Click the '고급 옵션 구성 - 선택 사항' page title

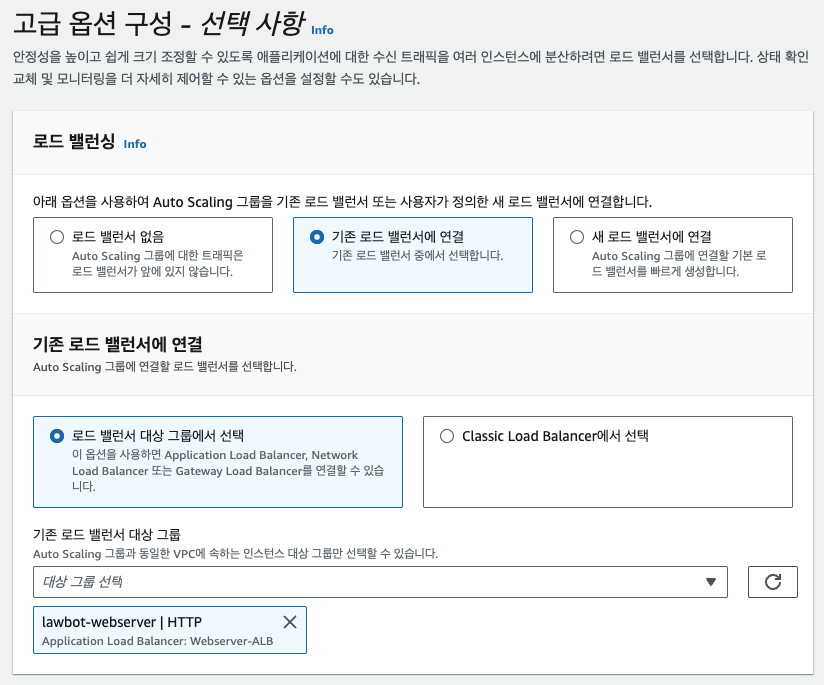tap(159, 24)
